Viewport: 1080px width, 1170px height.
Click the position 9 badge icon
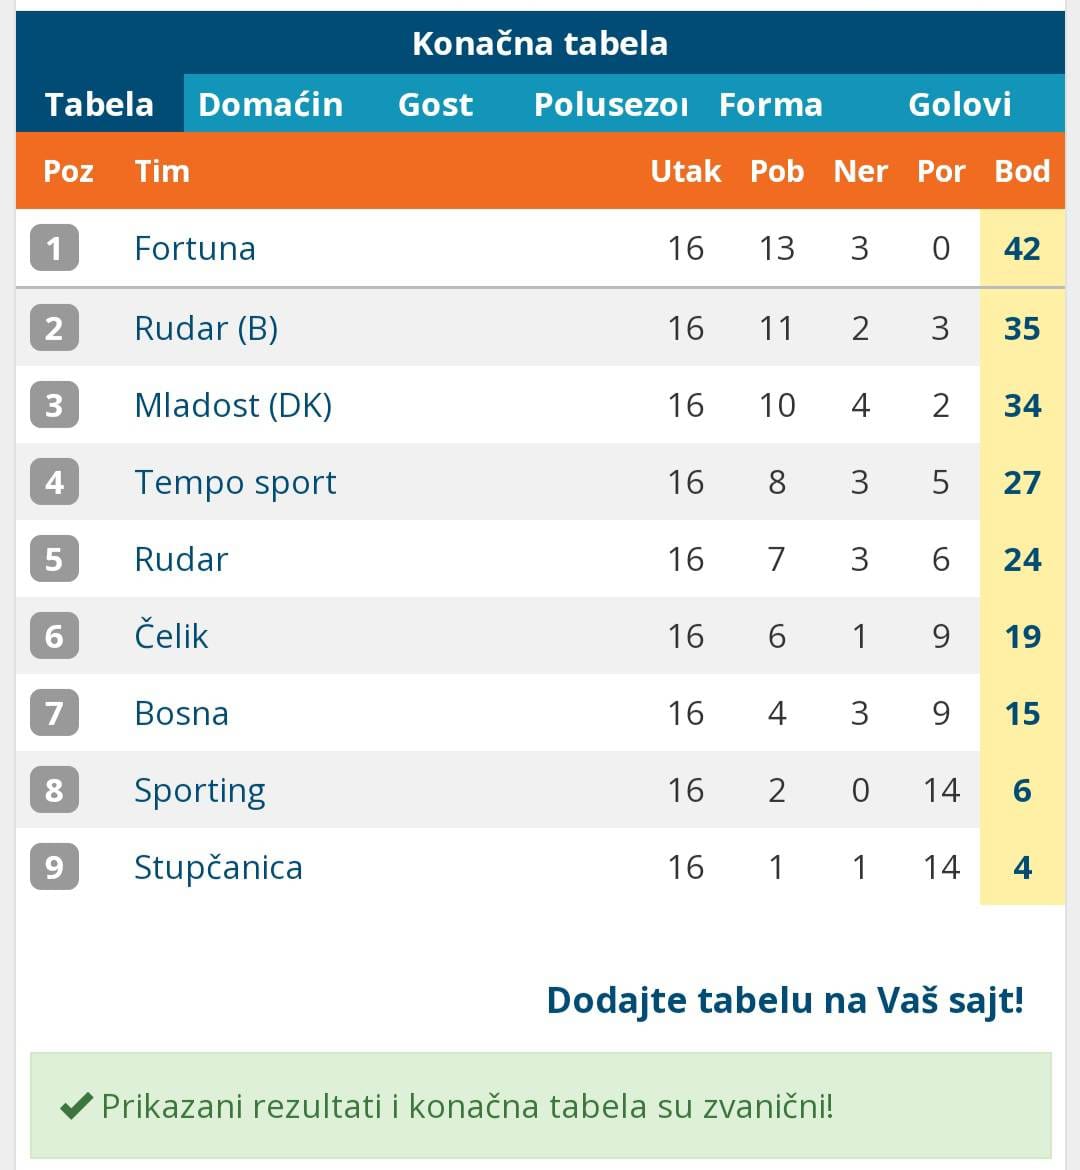tap(54, 867)
